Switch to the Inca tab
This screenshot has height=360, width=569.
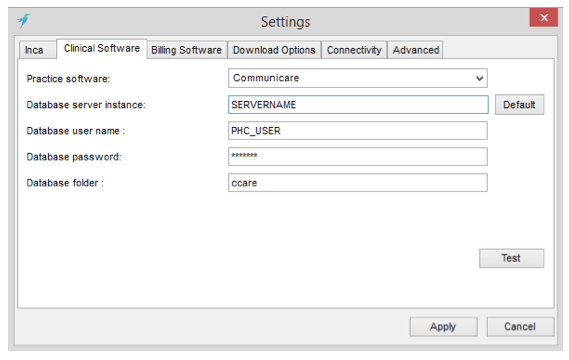pyautogui.click(x=37, y=50)
